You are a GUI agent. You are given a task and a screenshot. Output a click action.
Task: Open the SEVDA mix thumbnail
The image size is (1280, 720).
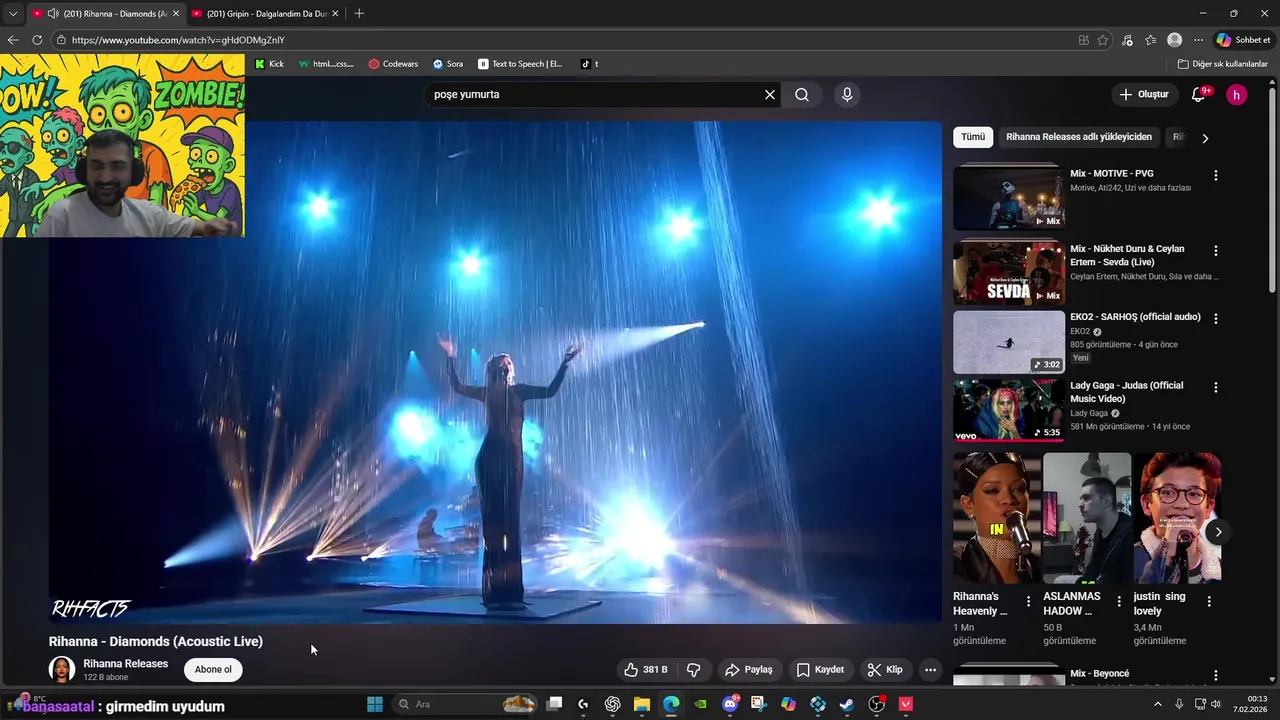tap(1009, 273)
